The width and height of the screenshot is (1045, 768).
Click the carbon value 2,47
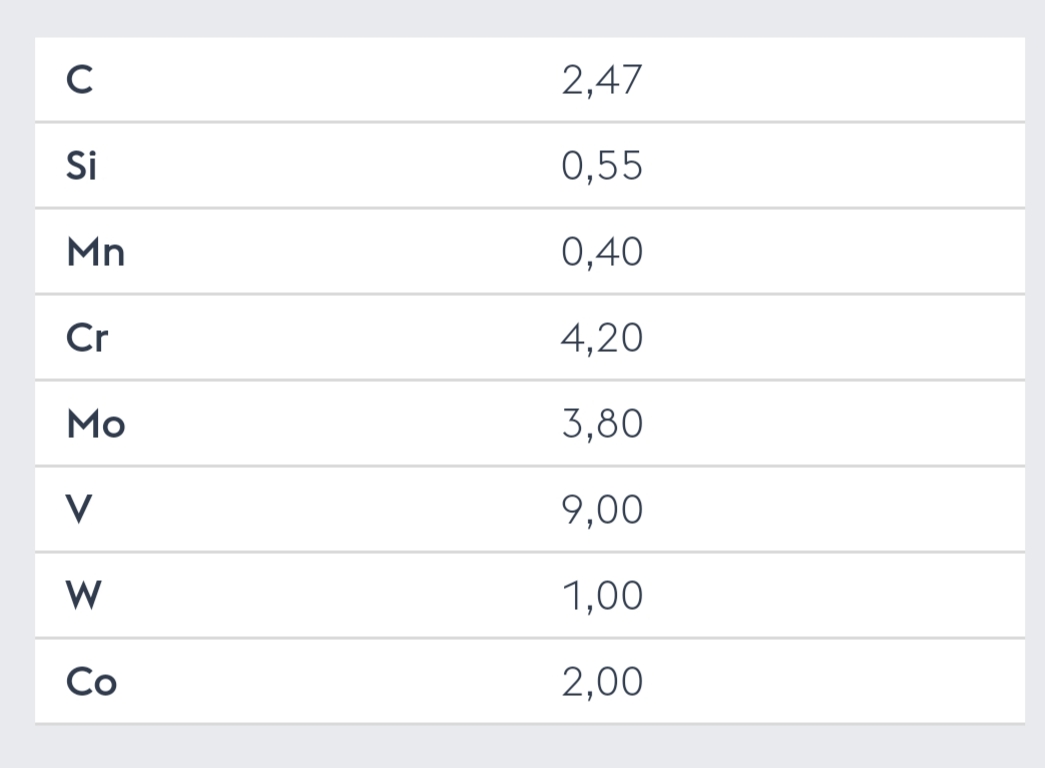(x=602, y=81)
